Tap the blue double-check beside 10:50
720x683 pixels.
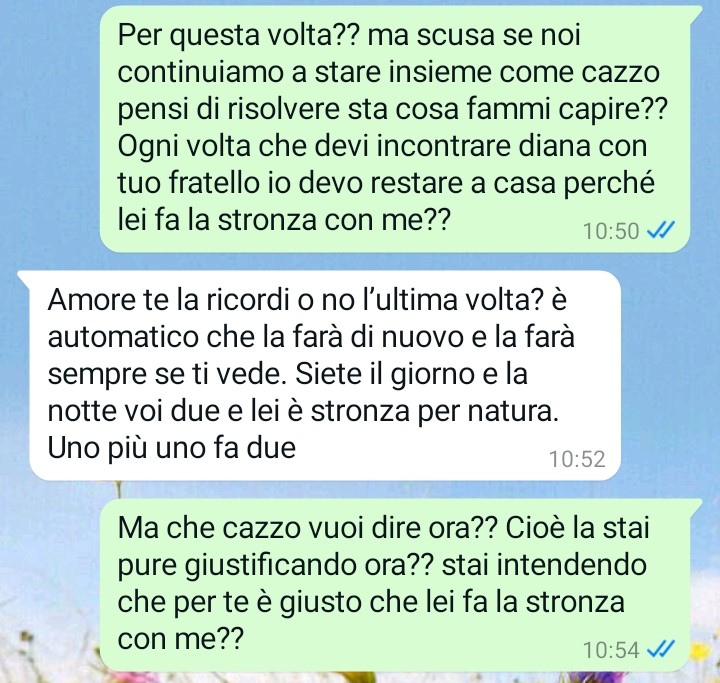point(661,230)
